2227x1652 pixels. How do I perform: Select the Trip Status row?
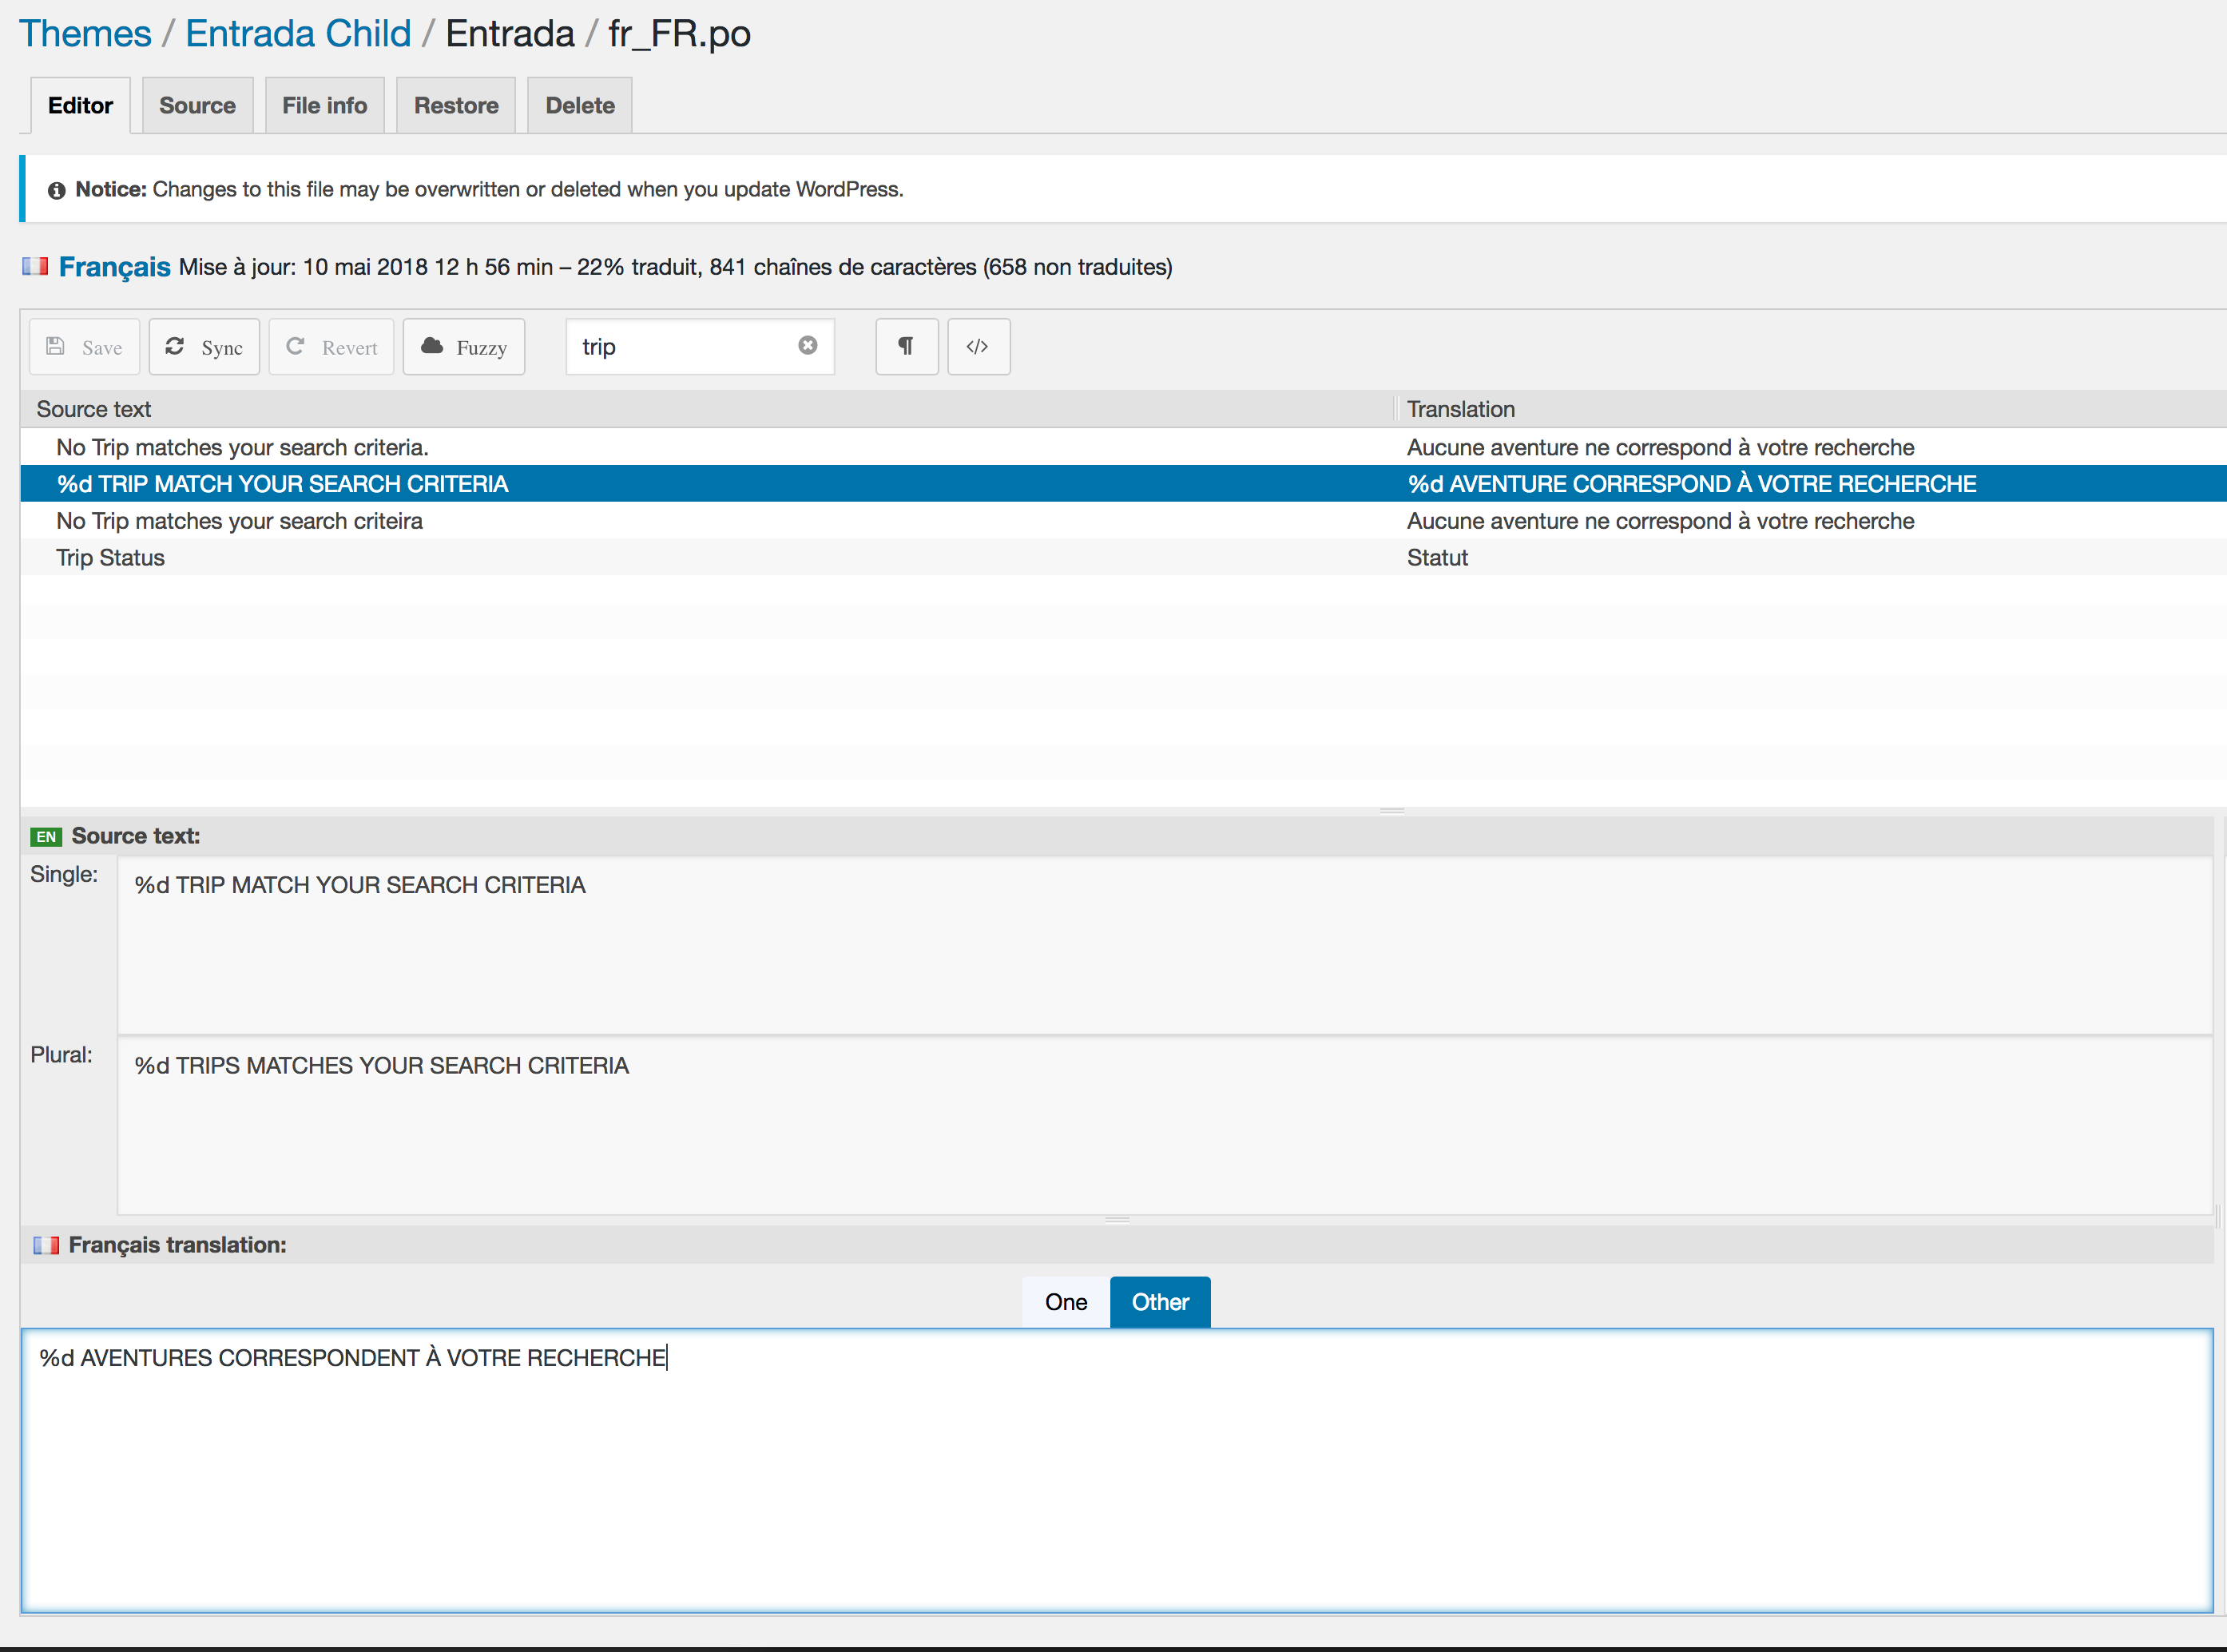[x=1123, y=558]
